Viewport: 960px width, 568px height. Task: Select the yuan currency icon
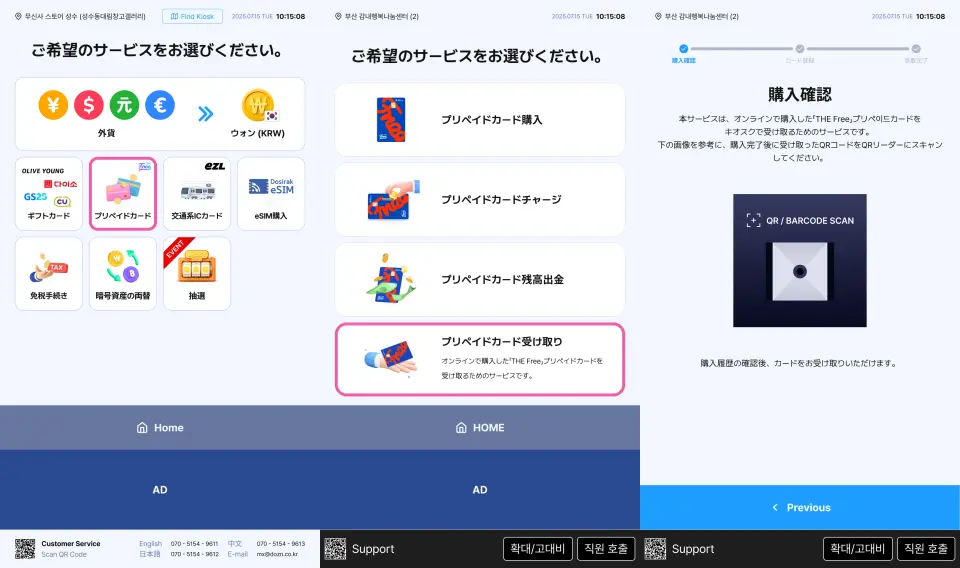point(124,105)
